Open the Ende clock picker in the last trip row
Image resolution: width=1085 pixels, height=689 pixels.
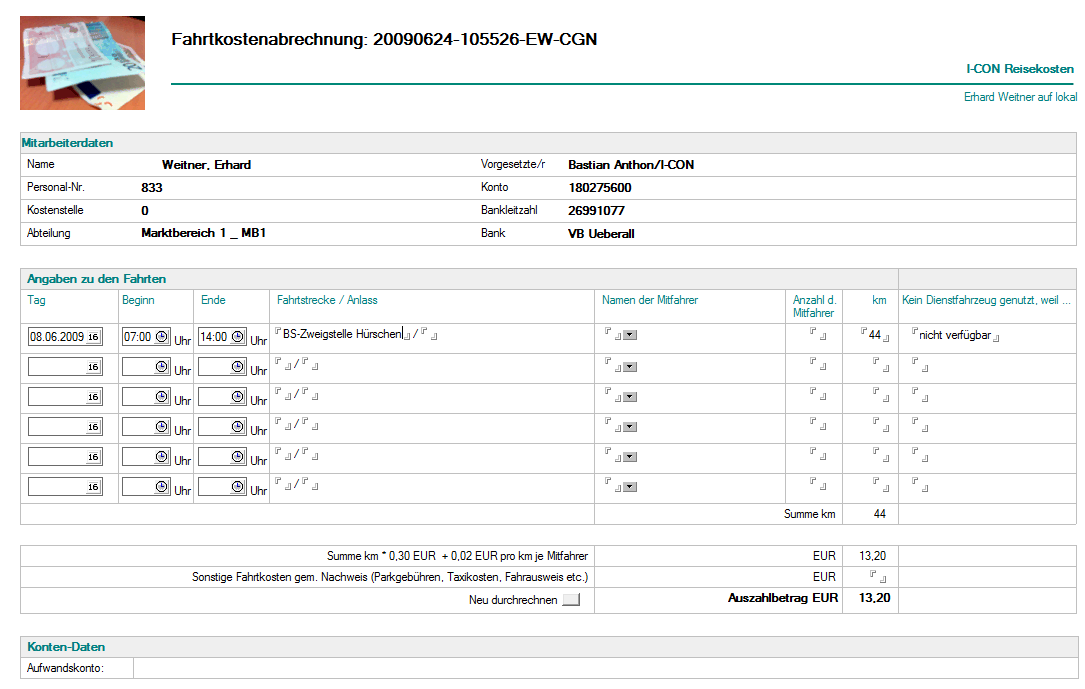point(237,486)
